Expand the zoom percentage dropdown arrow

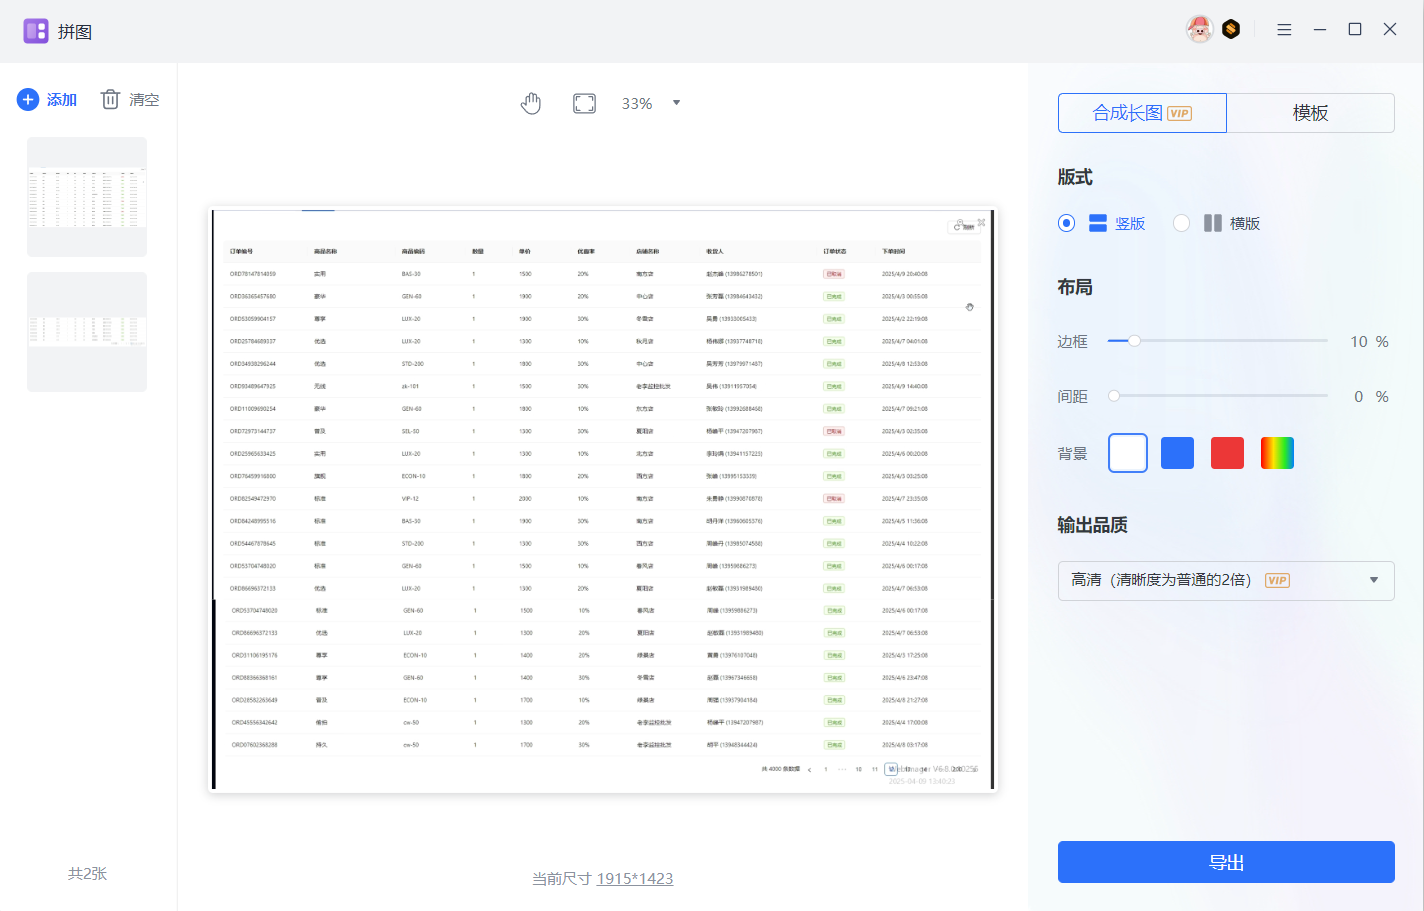[677, 103]
